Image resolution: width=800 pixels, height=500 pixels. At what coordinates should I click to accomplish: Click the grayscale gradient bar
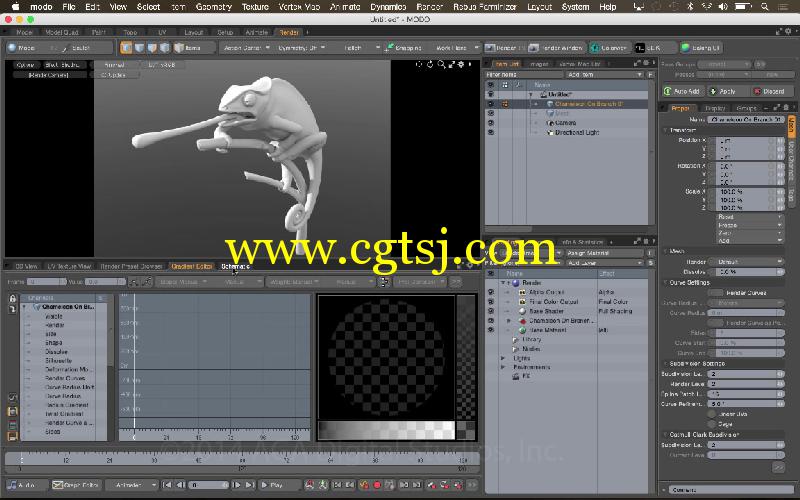coord(386,430)
